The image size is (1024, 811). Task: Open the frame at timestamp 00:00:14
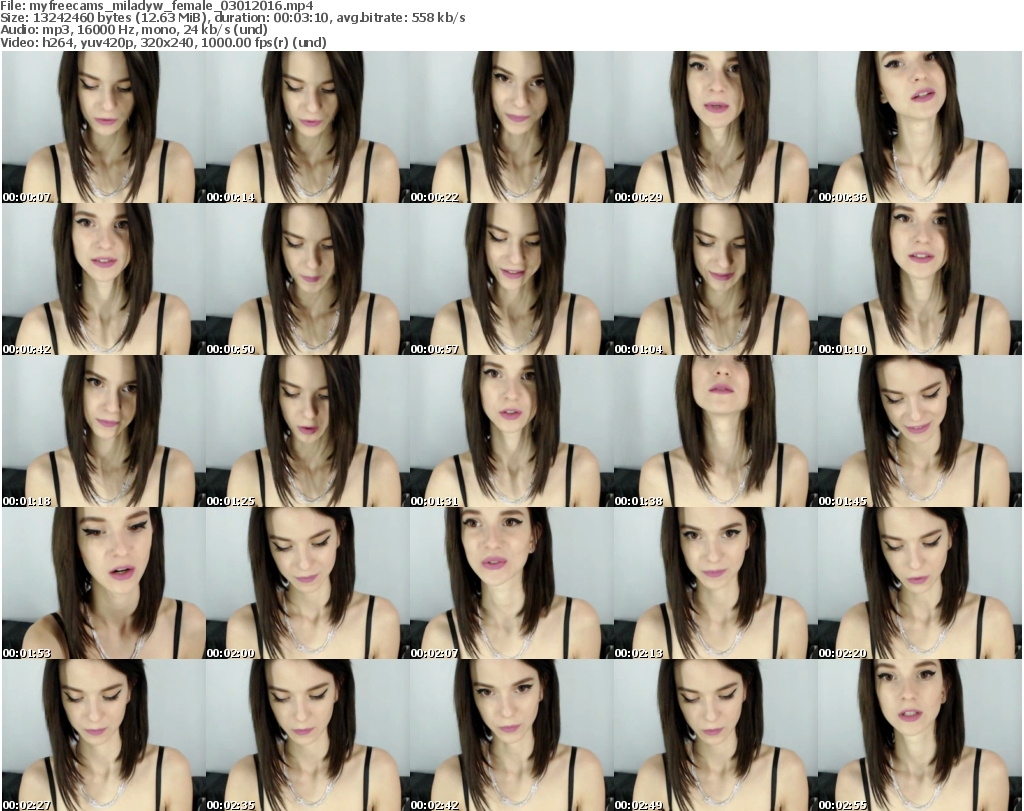308,127
